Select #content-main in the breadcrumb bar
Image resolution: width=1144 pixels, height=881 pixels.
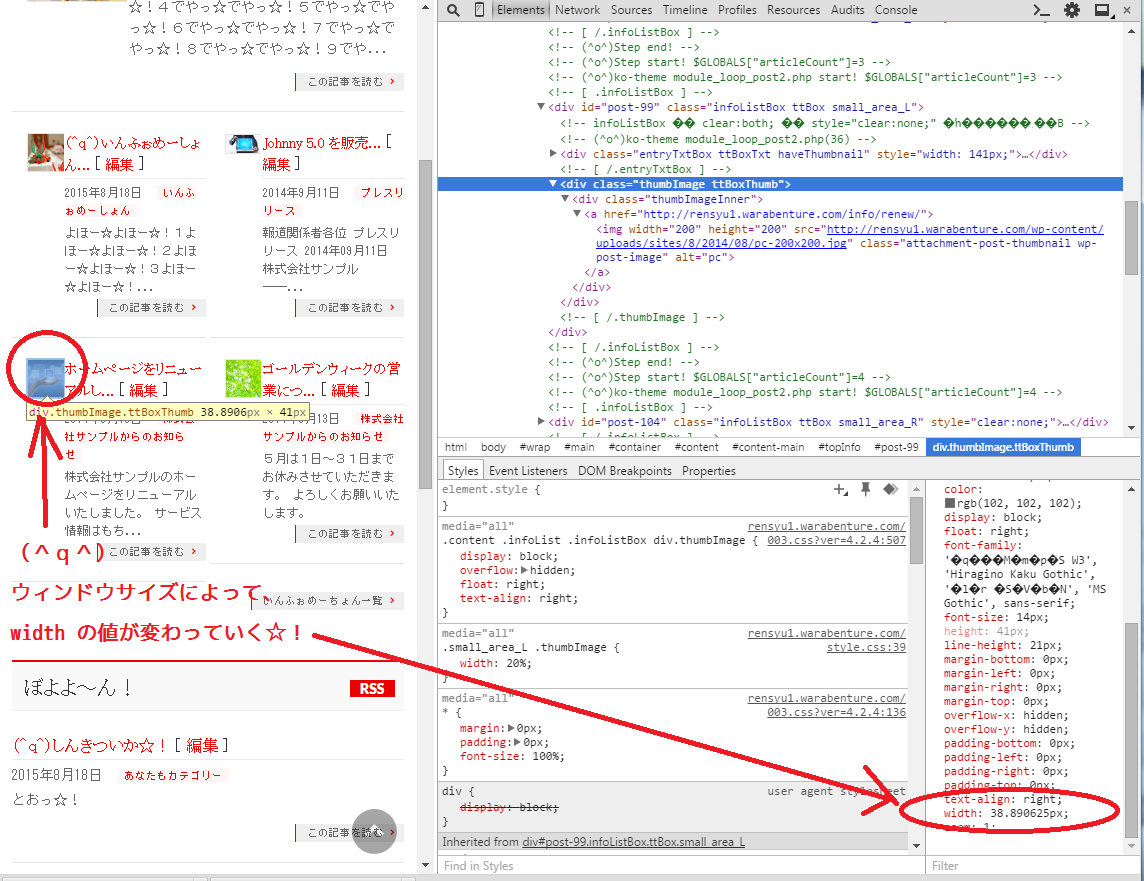(768, 447)
